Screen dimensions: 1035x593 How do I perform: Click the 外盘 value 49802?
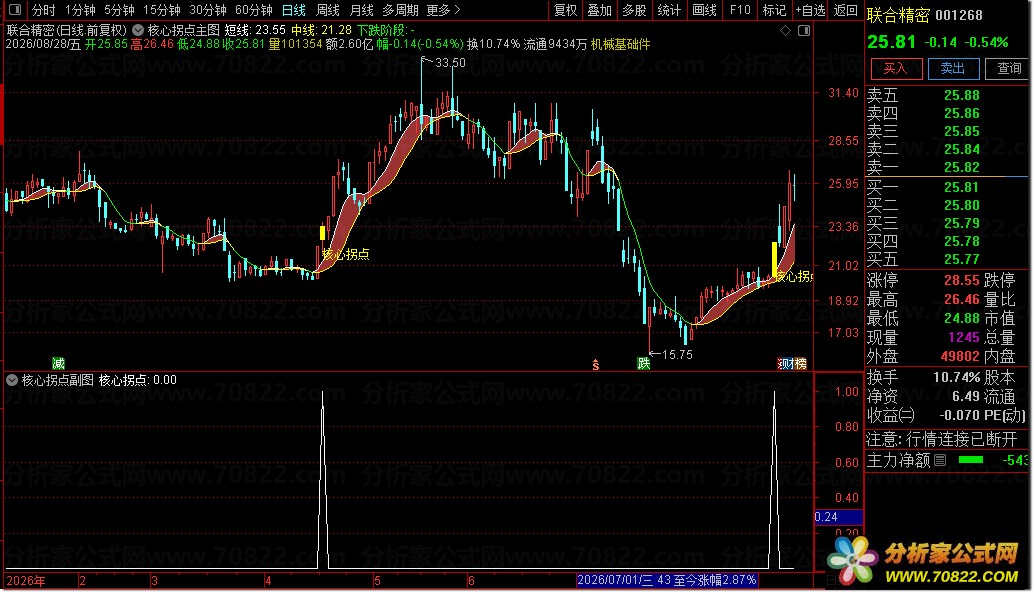[960, 357]
